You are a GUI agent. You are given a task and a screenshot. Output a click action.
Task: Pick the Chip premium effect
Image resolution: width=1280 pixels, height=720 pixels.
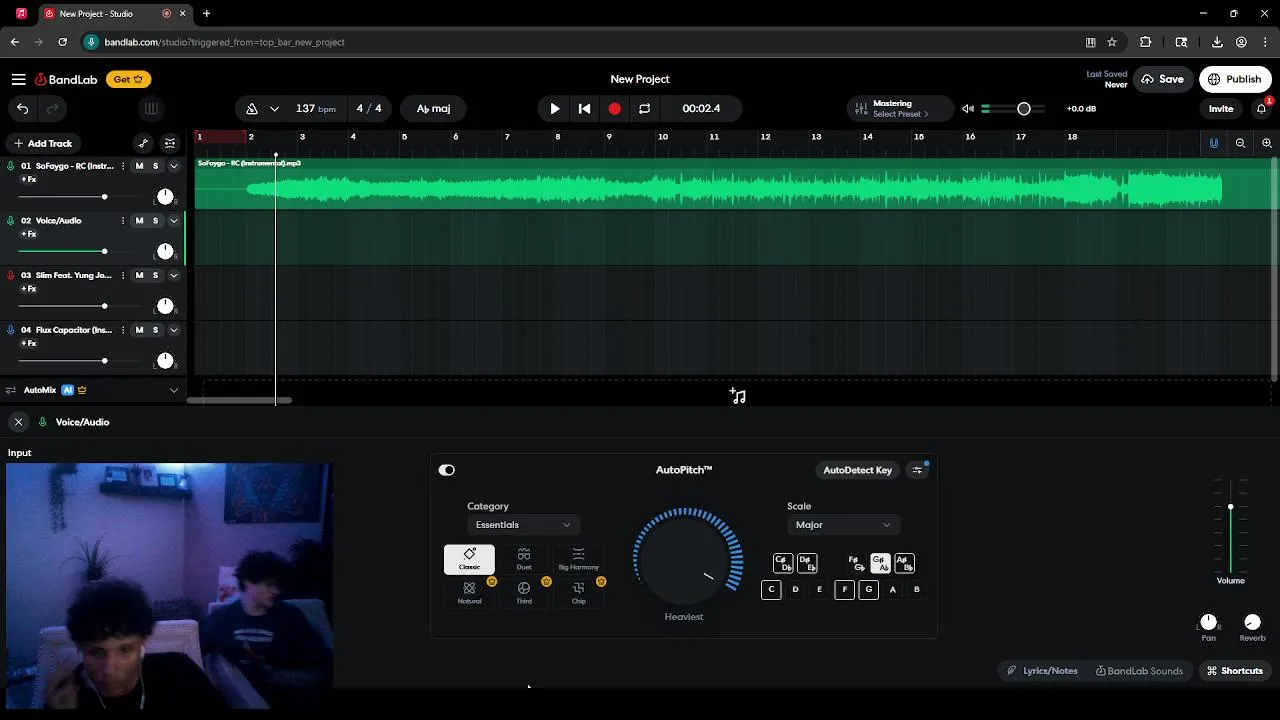[x=578, y=592]
